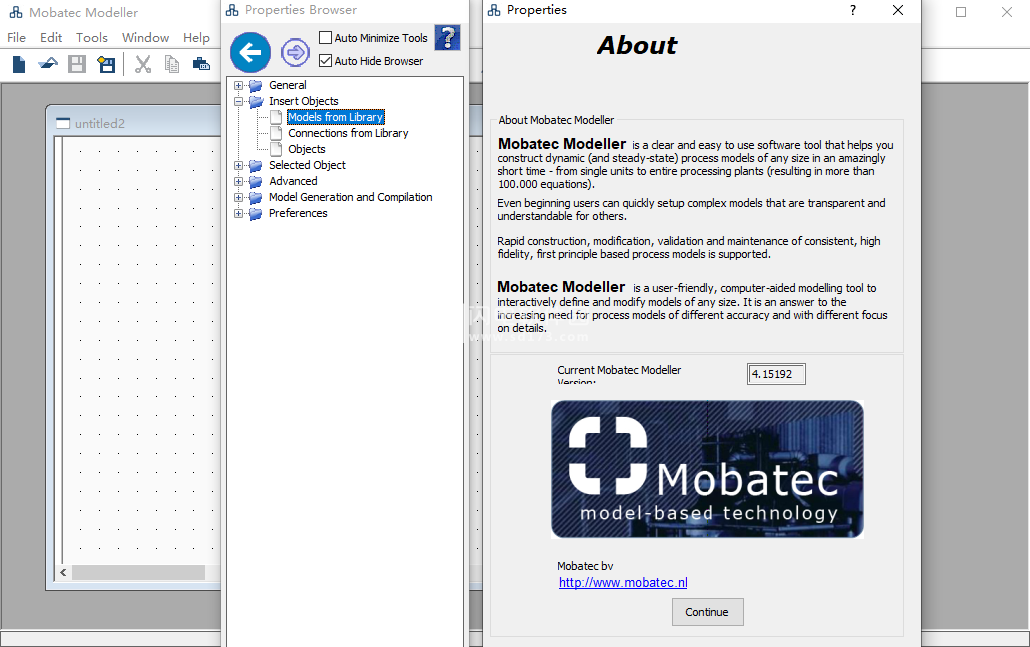Viewport: 1030px width, 647px height.
Task: Click the Properties Browser title bar icon
Action: 232,10
